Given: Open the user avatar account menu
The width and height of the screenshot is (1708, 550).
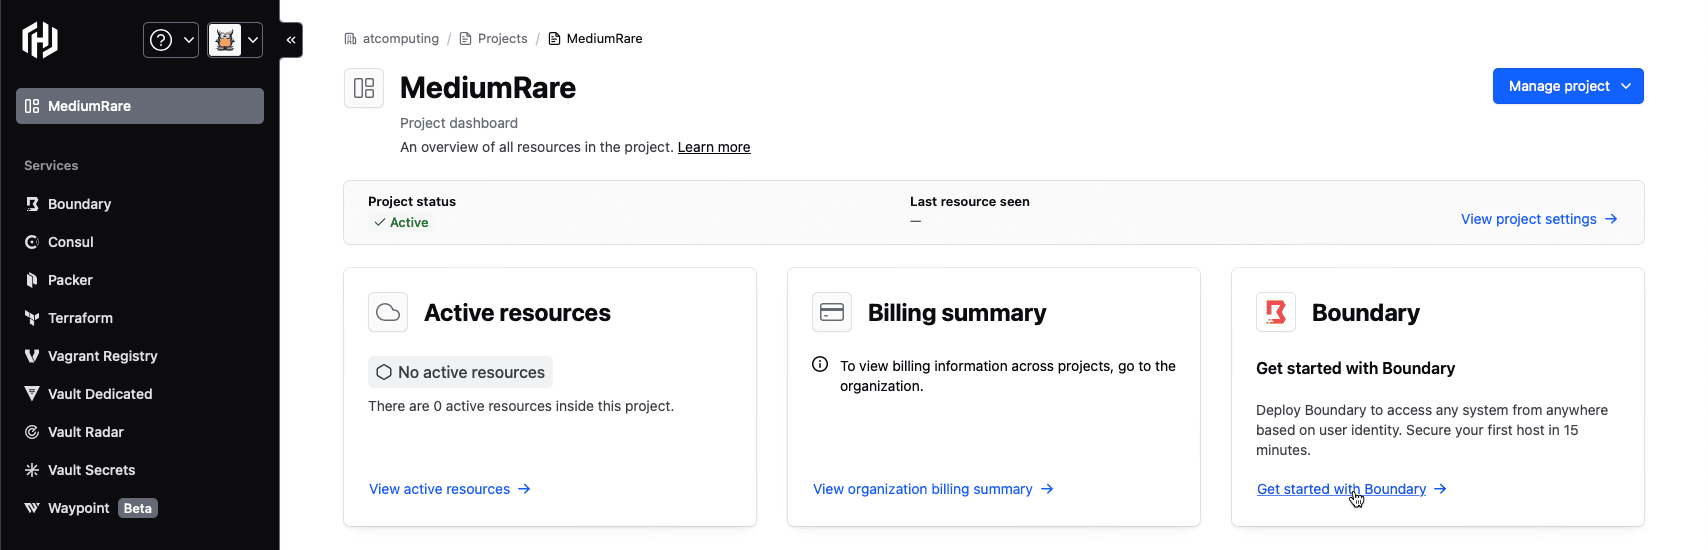Looking at the screenshot, I should point(235,40).
